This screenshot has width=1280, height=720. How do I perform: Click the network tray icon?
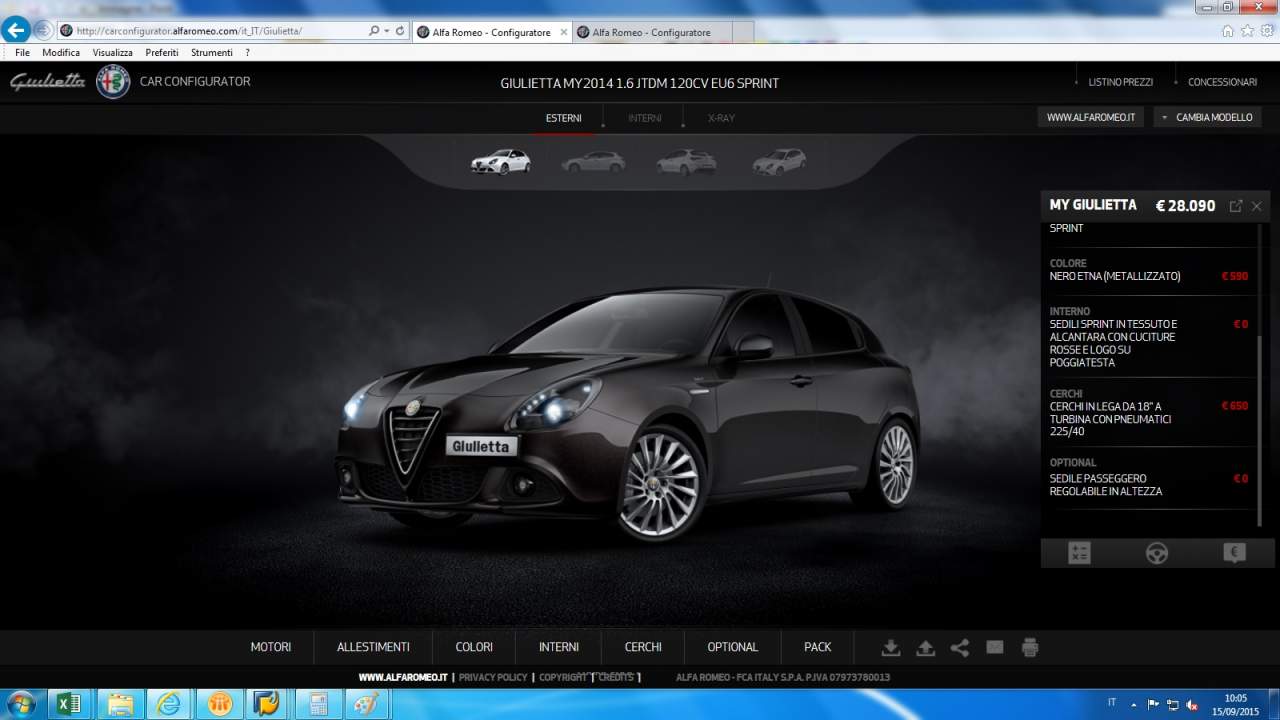click(x=1172, y=703)
